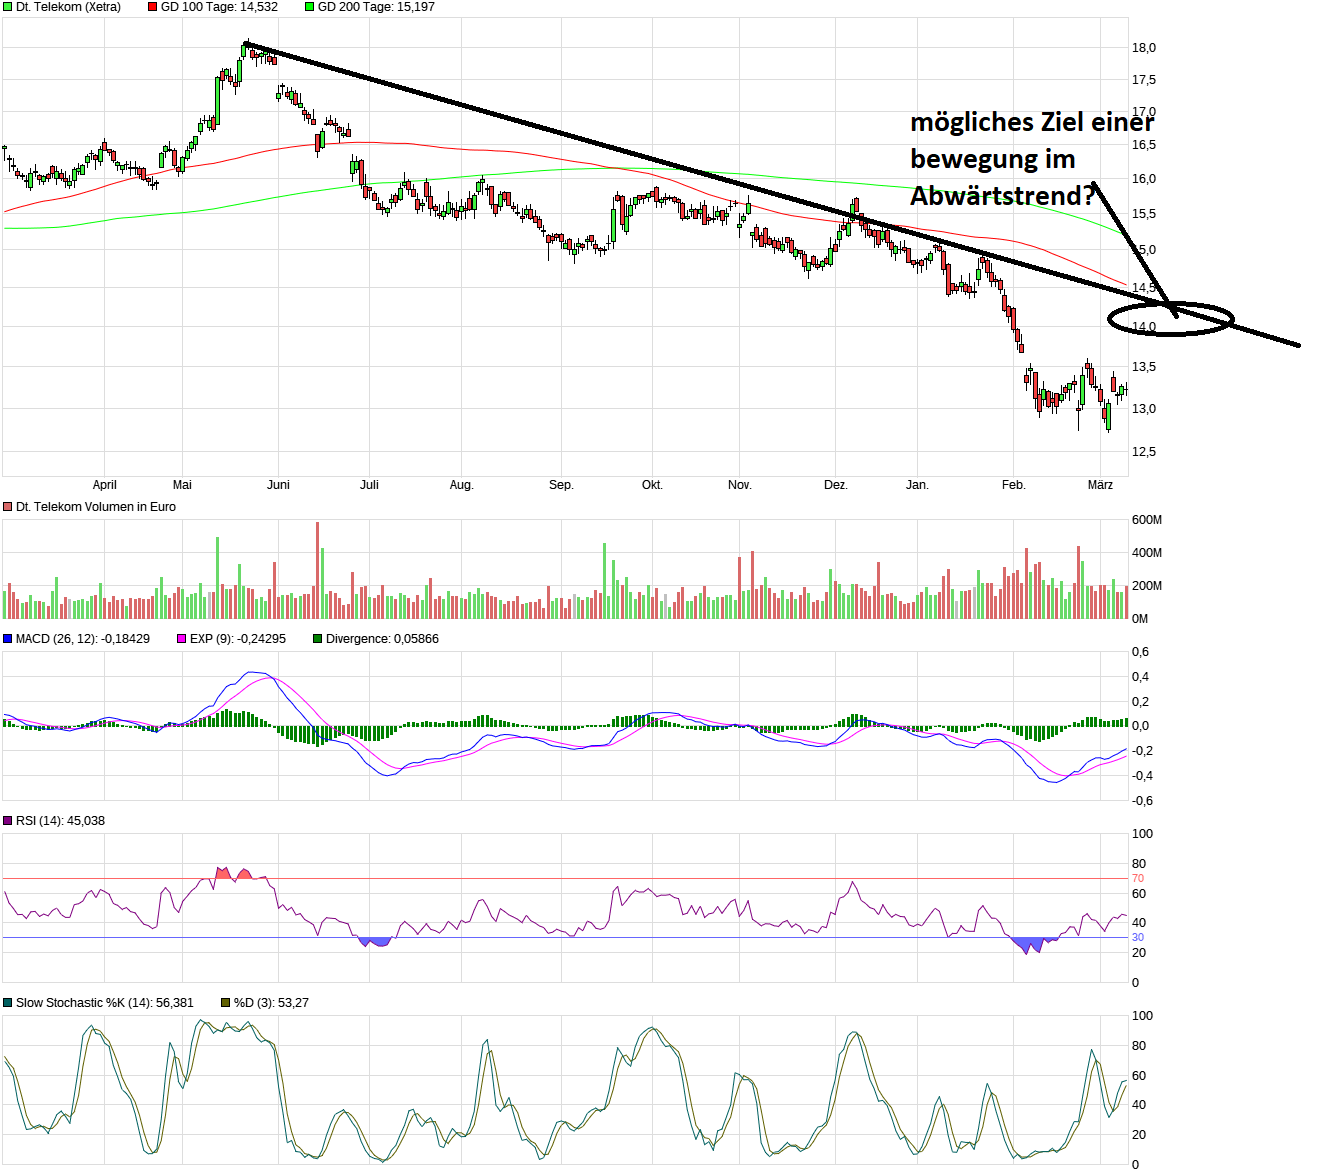Click the positive 0,6 MACD axis value
This screenshot has width=1339, height=1176.
(x=1141, y=652)
